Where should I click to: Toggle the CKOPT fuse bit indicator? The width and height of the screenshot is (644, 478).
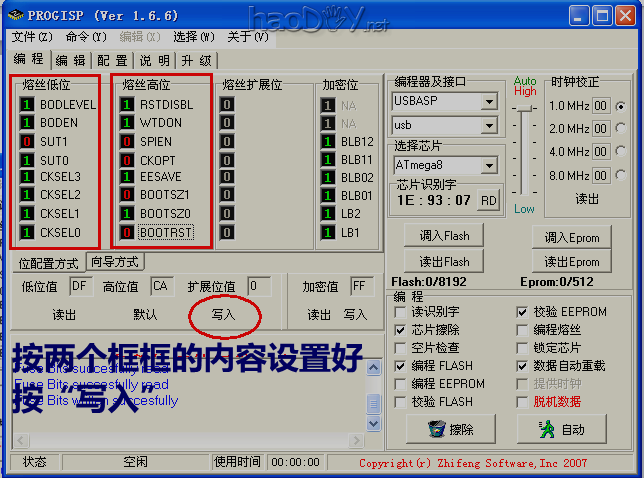click(x=127, y=160)
